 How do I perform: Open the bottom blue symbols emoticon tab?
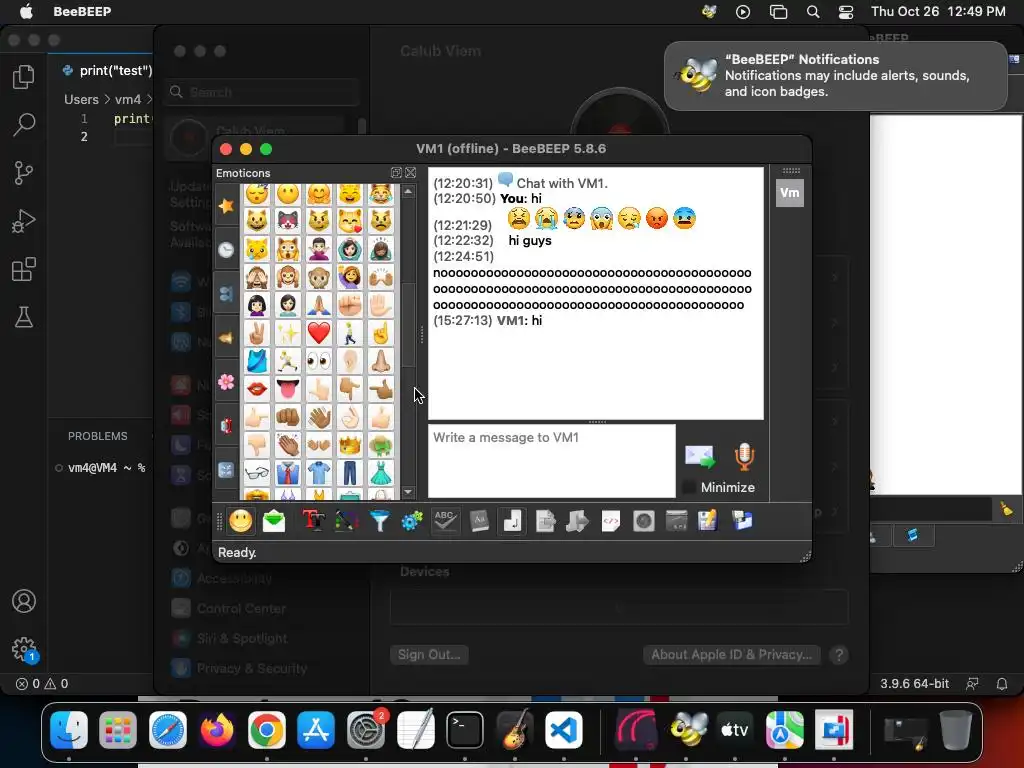point(226,470)
